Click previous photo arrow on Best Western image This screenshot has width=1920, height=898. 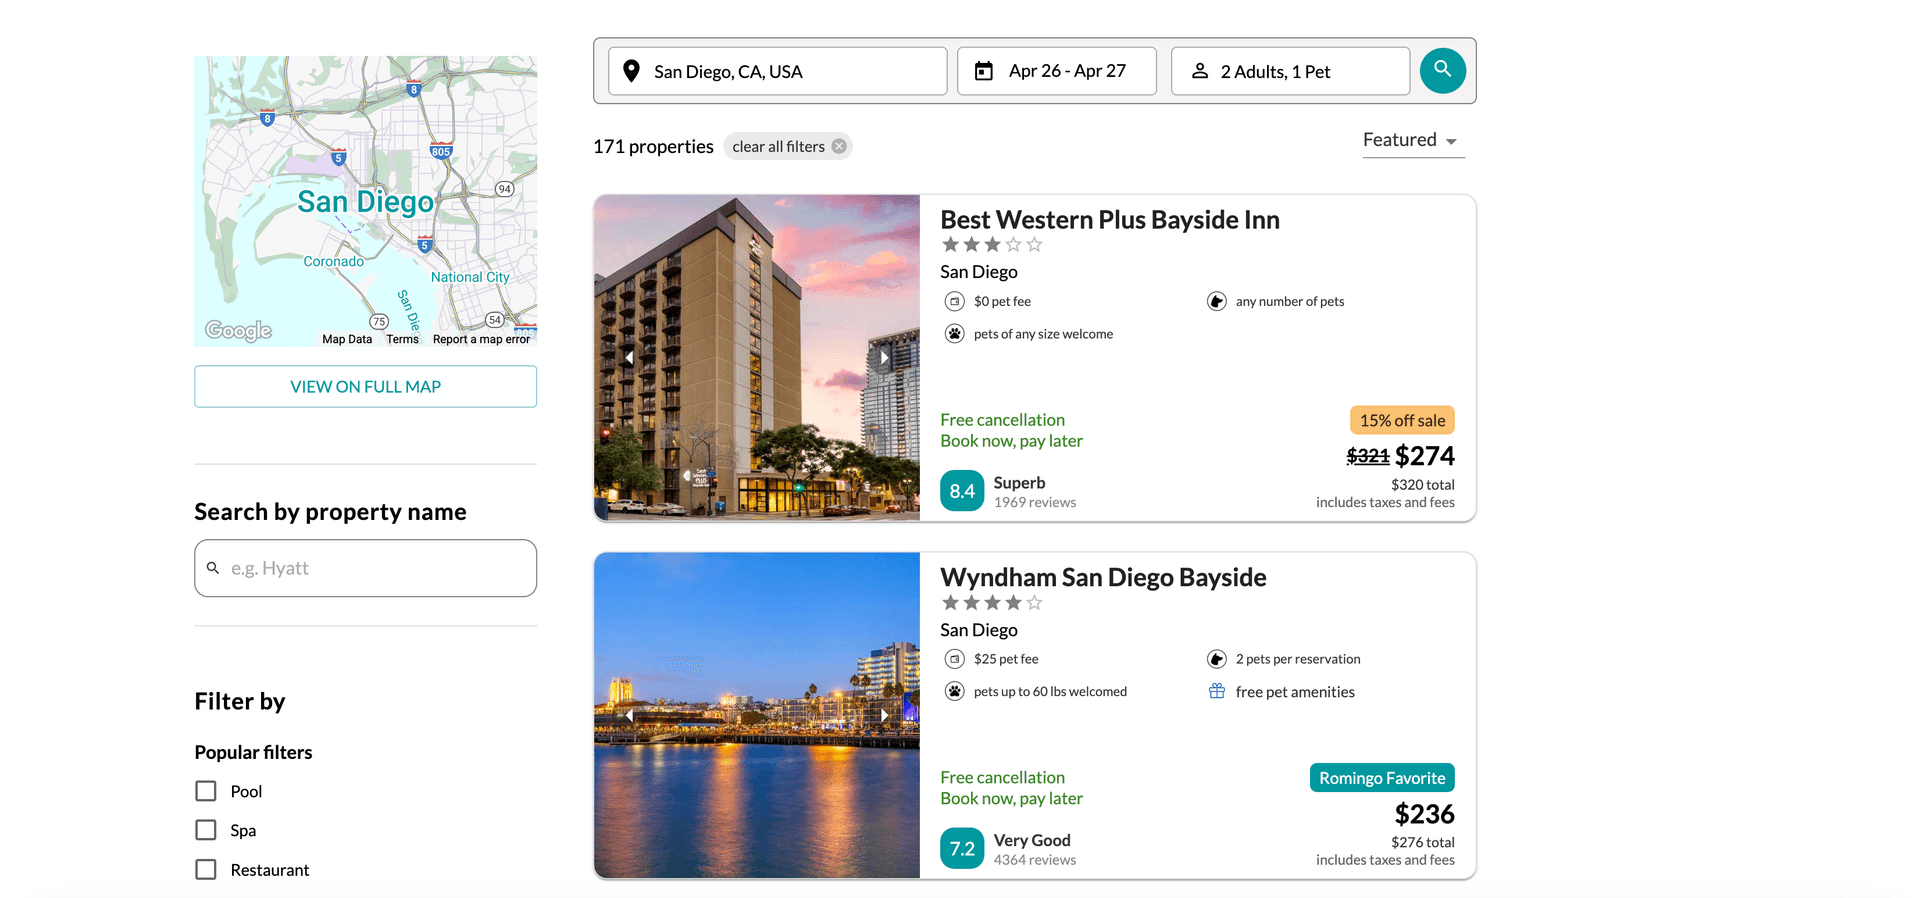pos(629,357)
